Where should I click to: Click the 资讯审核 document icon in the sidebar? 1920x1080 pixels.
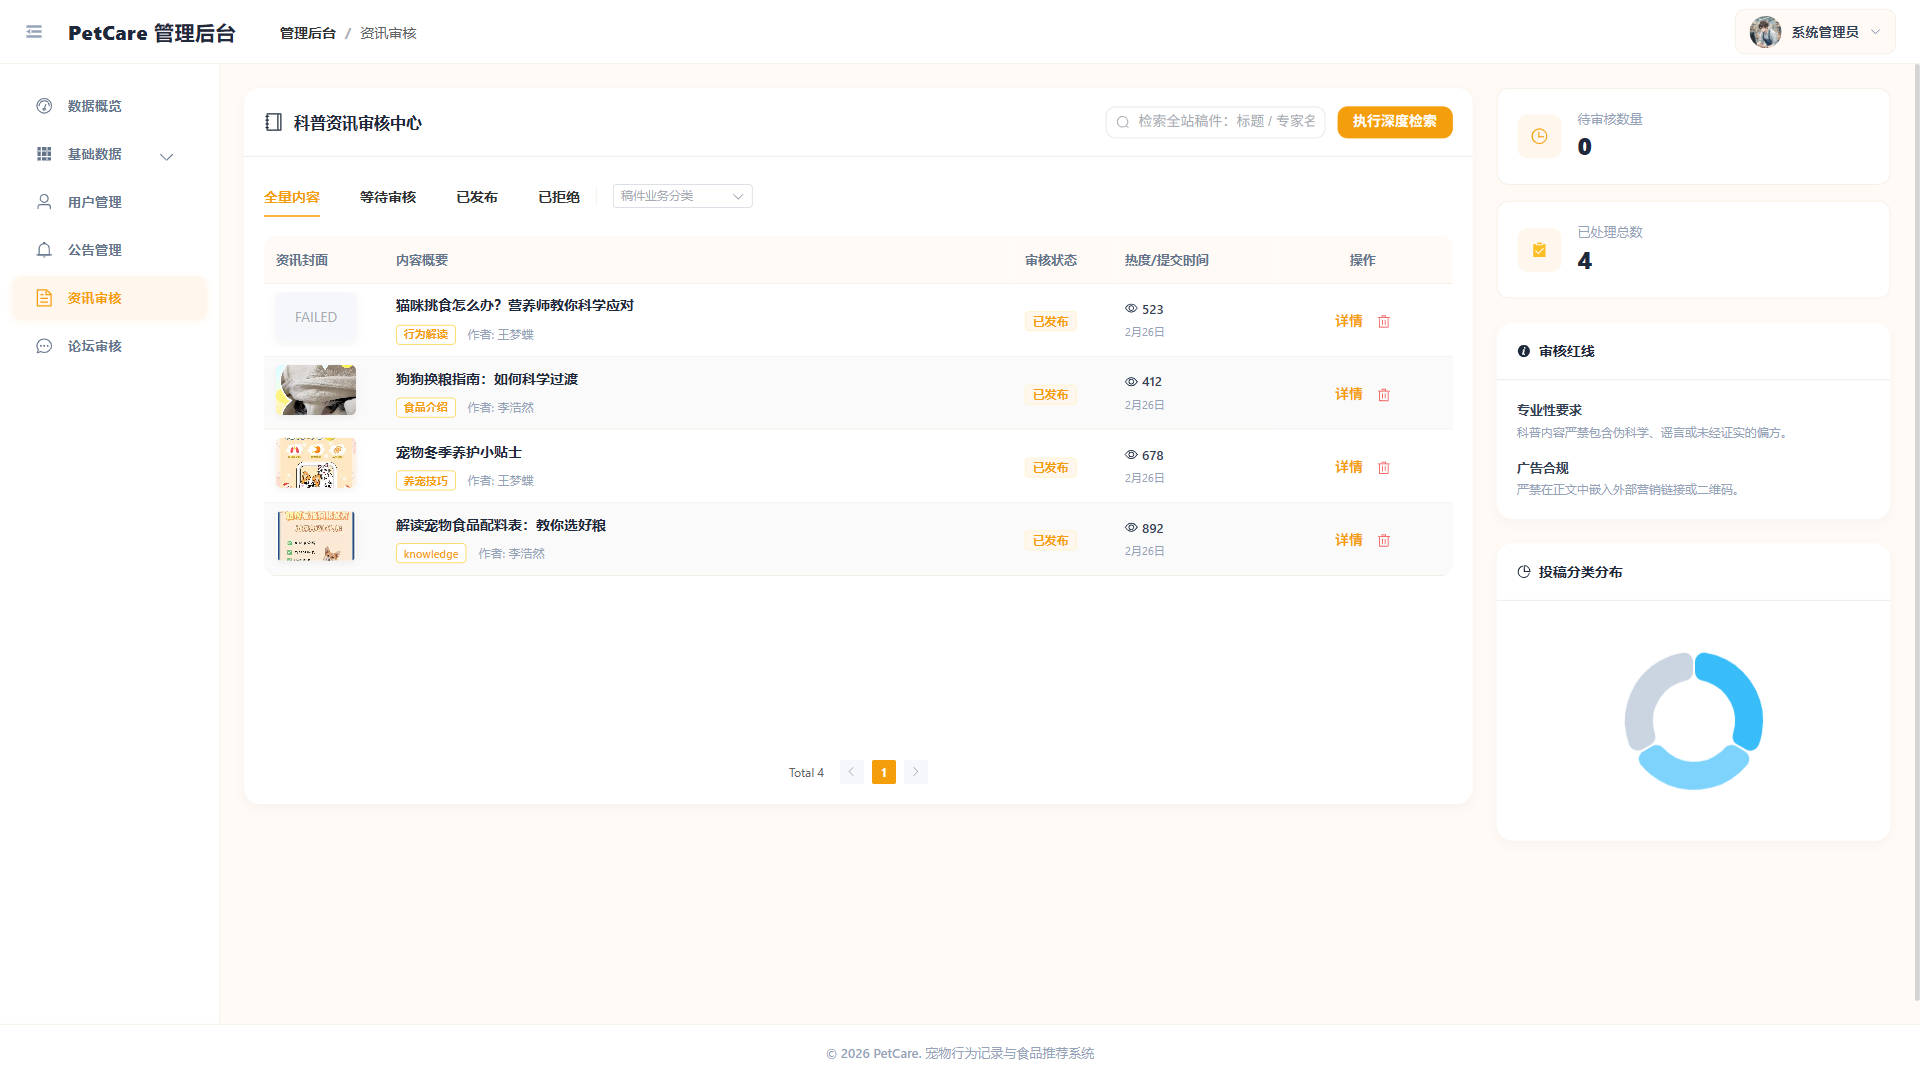[x=44, y=298]
